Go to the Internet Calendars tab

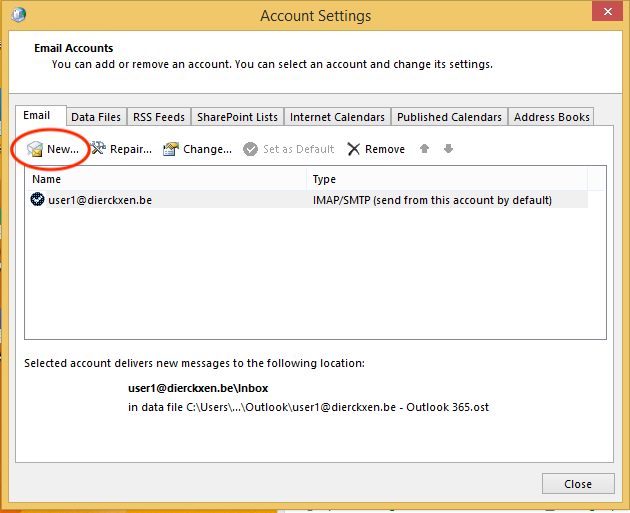[337, 117]
